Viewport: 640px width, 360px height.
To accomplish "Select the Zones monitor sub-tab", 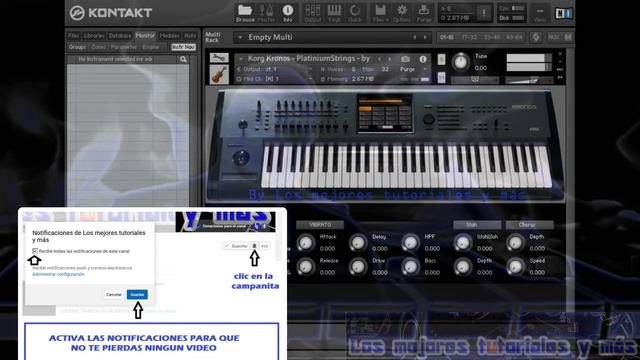I will pyautogui.click(x=98, y=47).
